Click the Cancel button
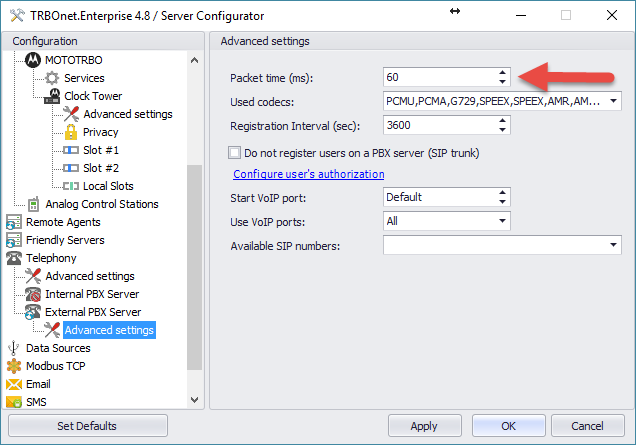 [x=587, y=426]
